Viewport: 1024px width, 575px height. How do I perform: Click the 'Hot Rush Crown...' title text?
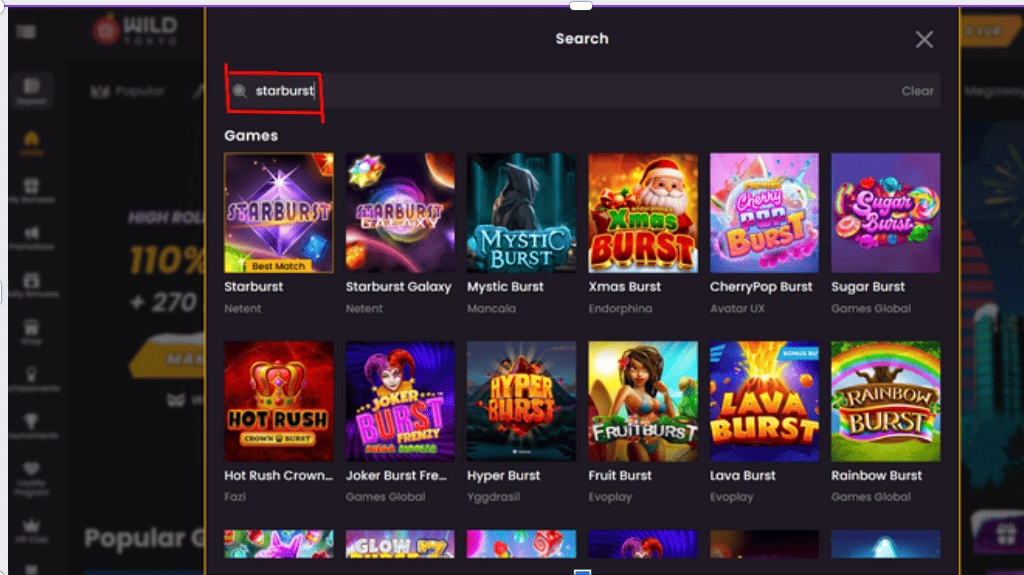[278, 476]
